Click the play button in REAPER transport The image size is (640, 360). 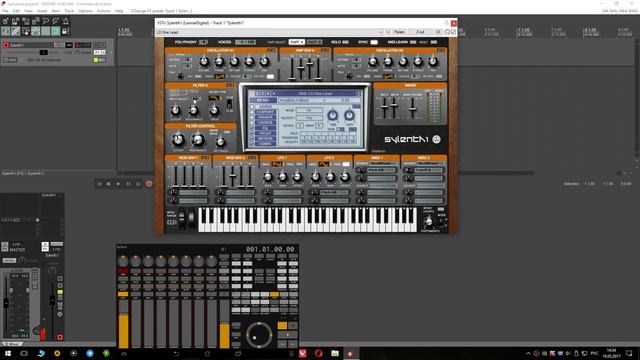pos(118,184)
